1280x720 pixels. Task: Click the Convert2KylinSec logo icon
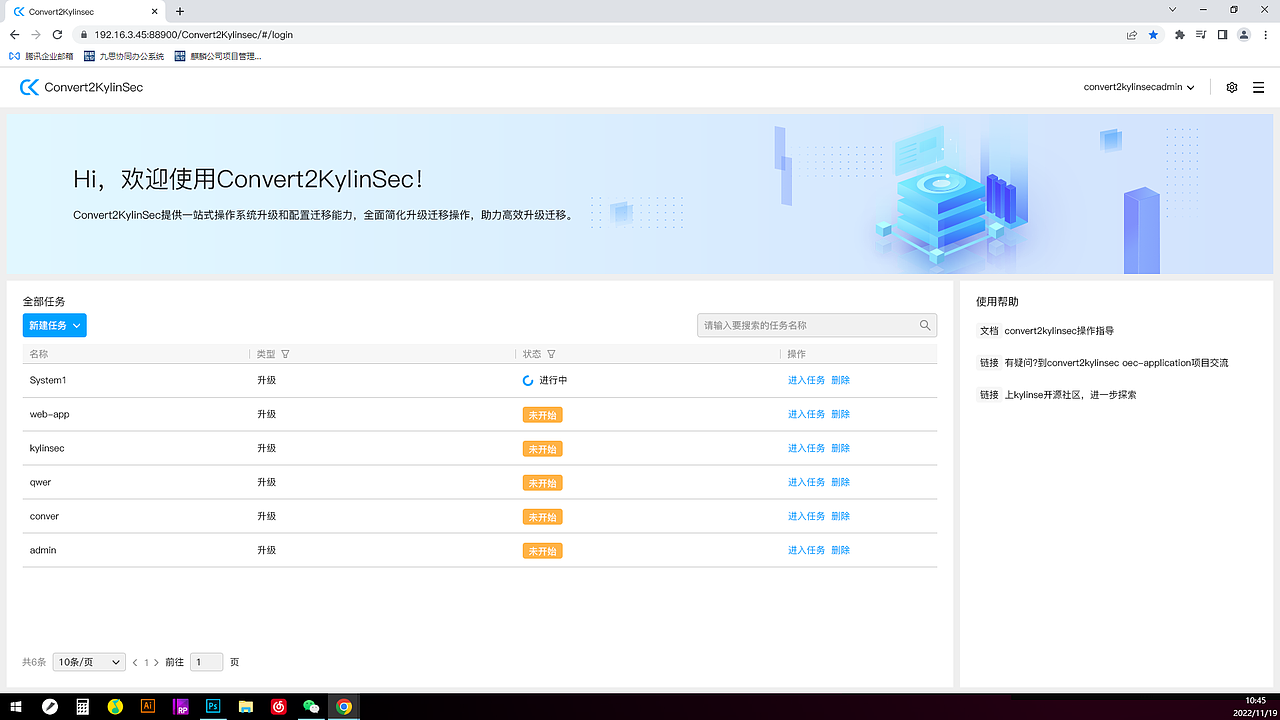(x=29, y=87)
